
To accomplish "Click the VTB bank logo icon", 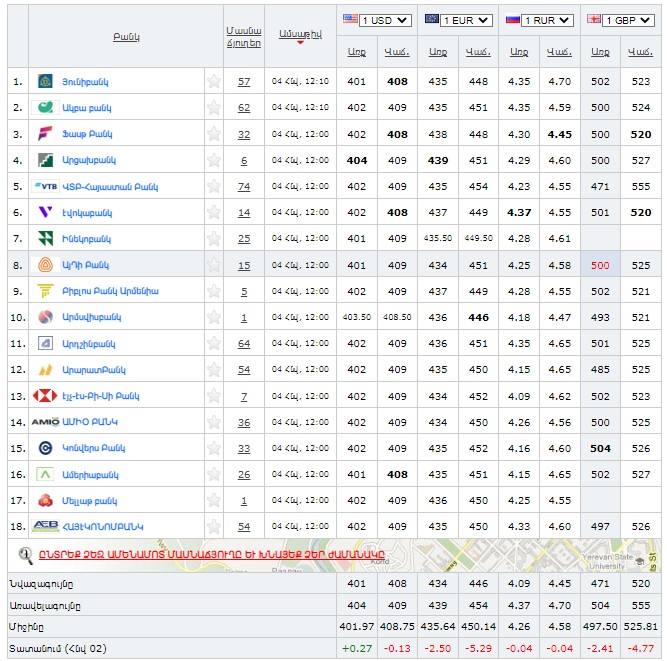I will tap(46, 186).
